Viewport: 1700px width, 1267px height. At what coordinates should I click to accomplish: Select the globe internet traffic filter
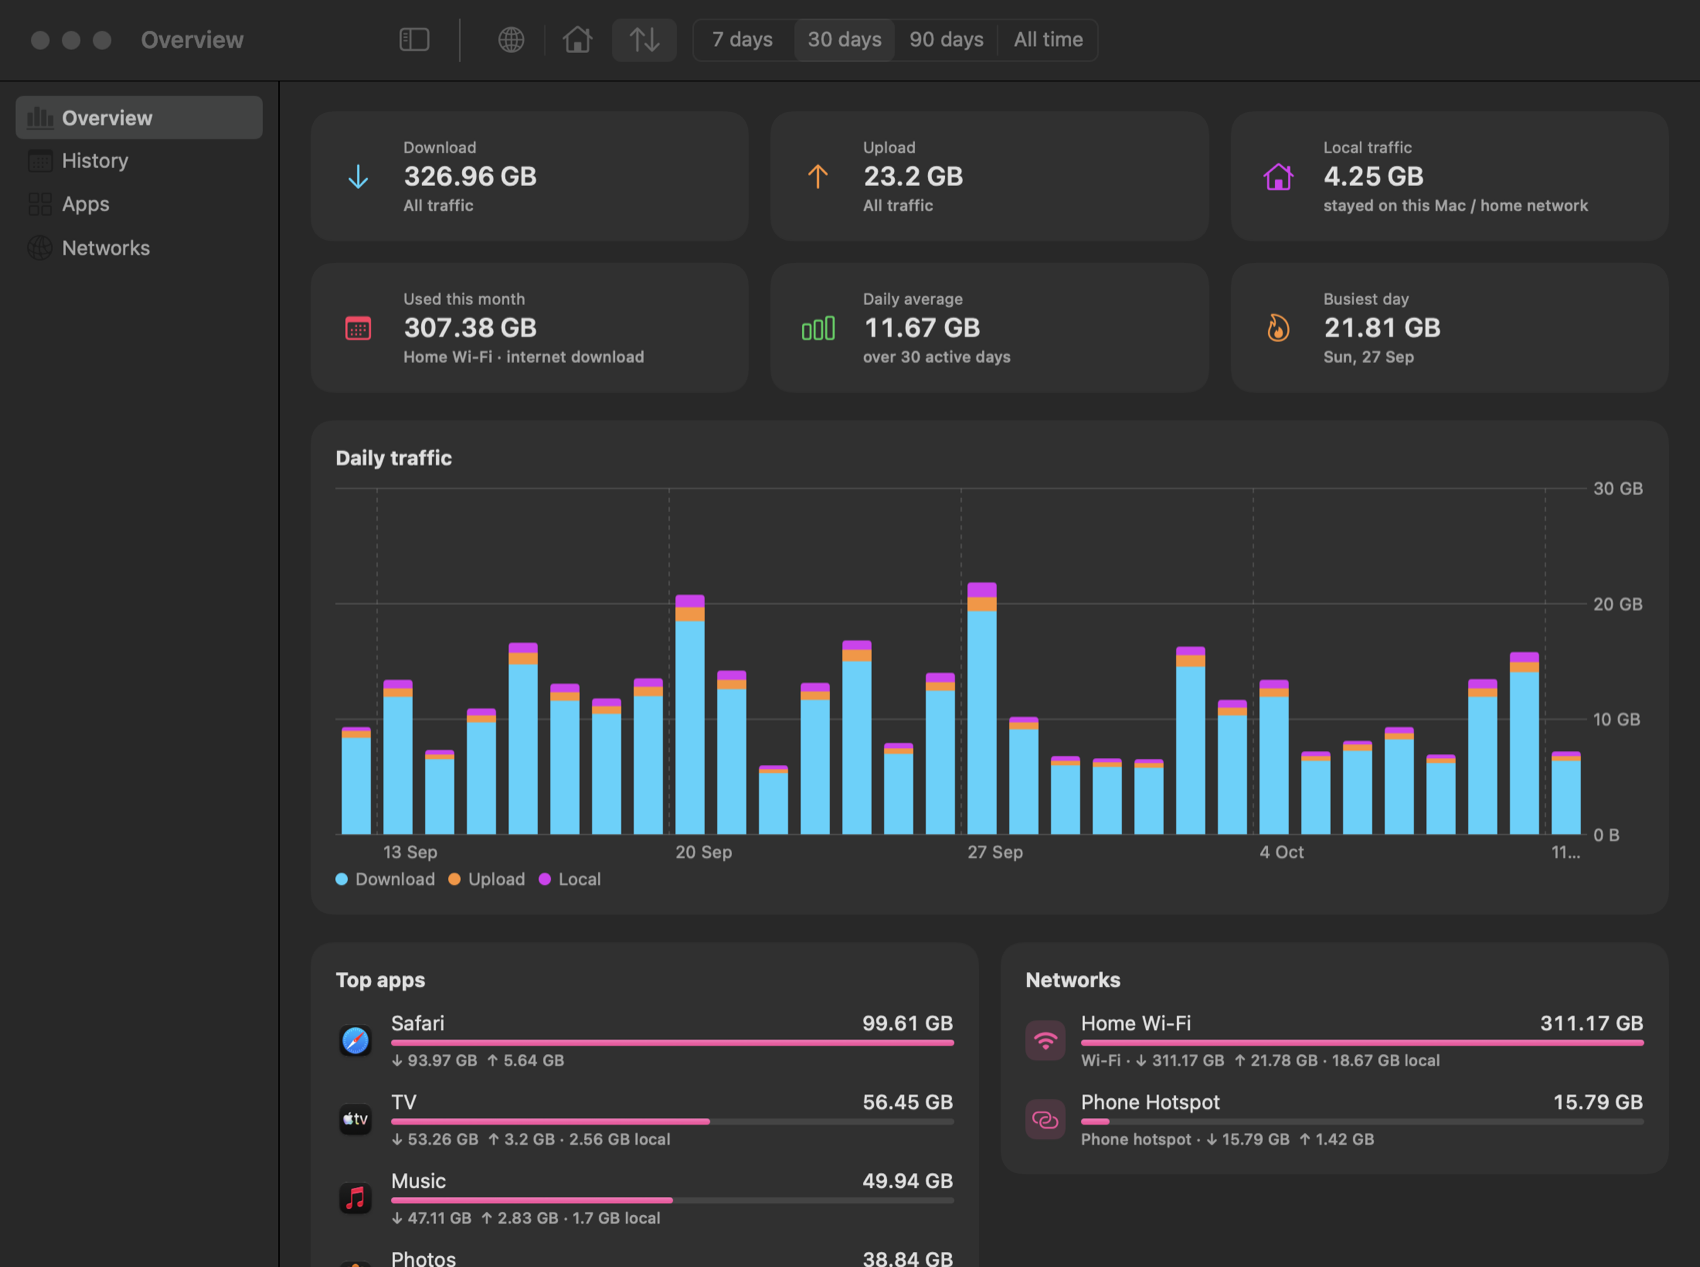click(x=511, y=40)
